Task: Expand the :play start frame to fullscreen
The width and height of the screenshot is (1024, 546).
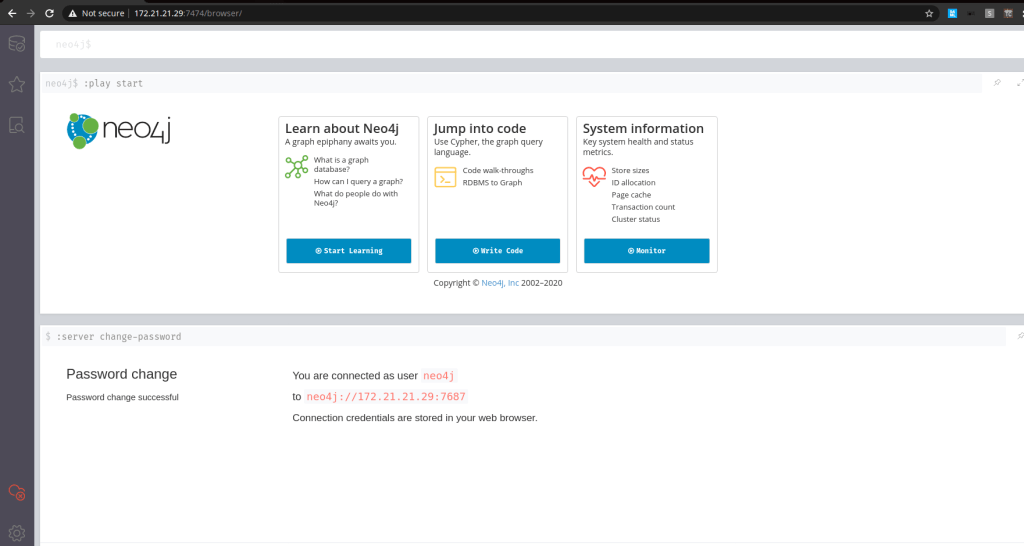Action: (1019, 83)
